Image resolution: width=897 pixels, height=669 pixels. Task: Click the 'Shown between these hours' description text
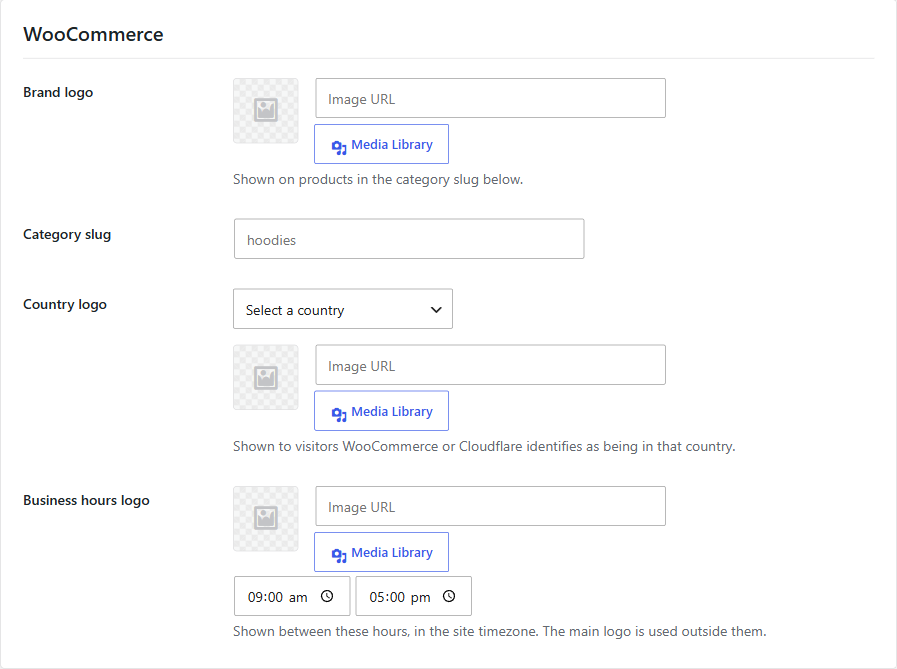pyautogui.click(x=499, y=631)
